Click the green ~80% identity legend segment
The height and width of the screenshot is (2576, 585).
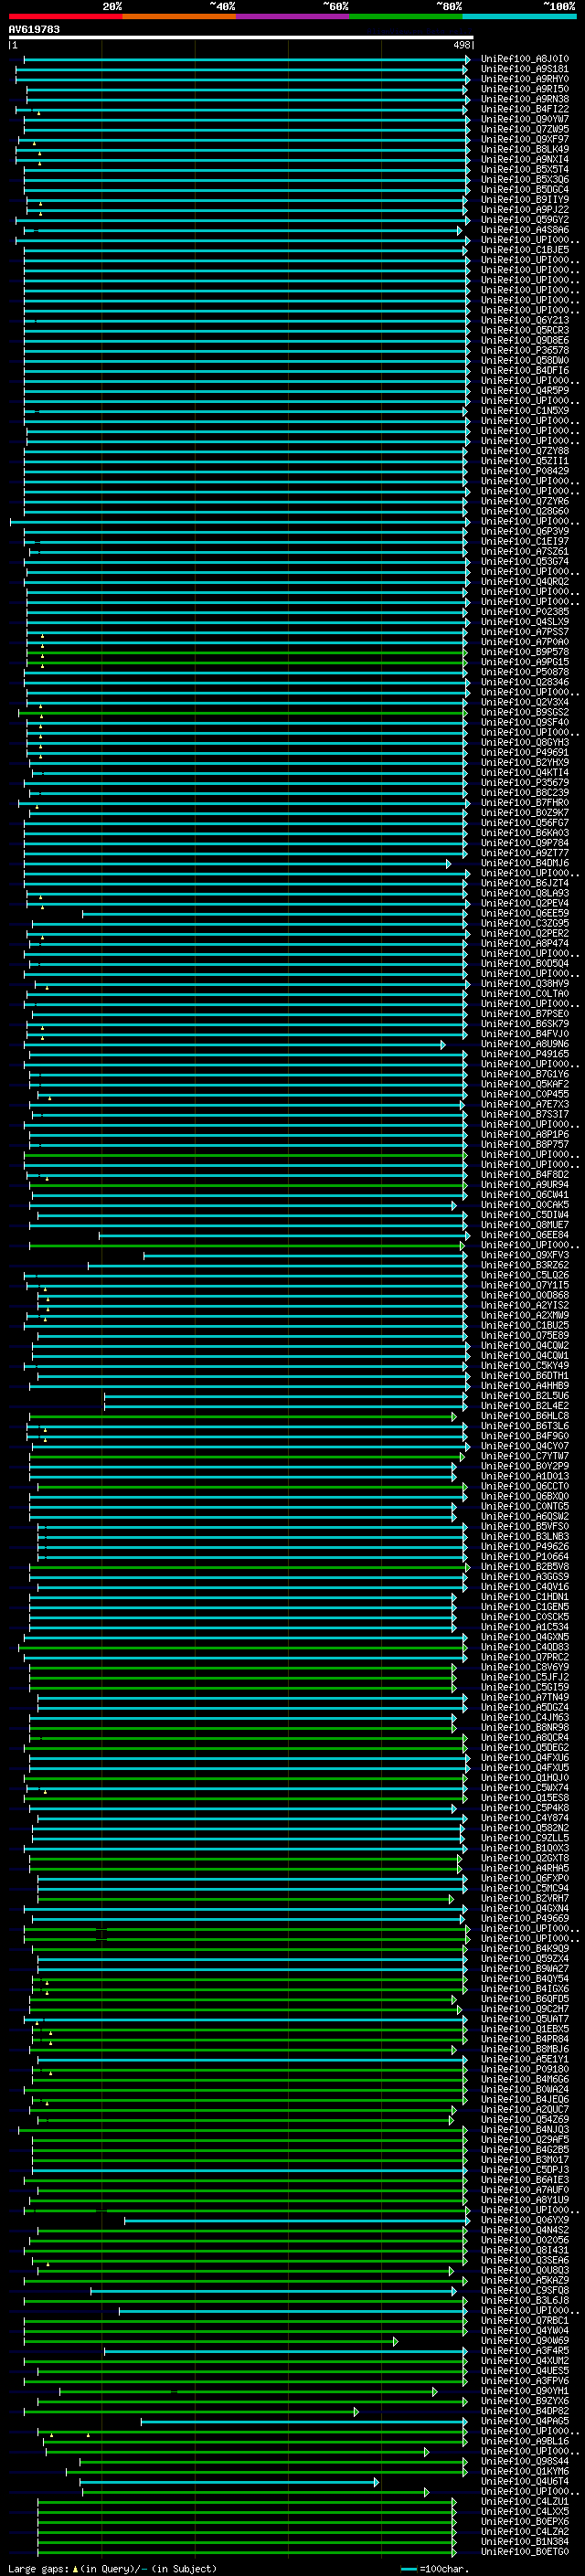pyautogui.click(x=406, y=16)
